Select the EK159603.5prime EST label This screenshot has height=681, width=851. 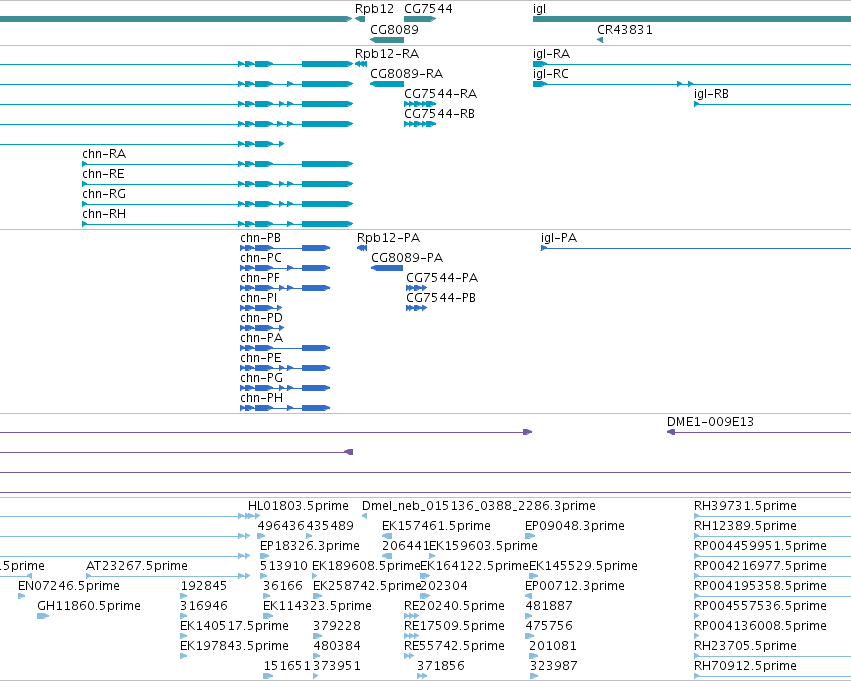point(484,546)
